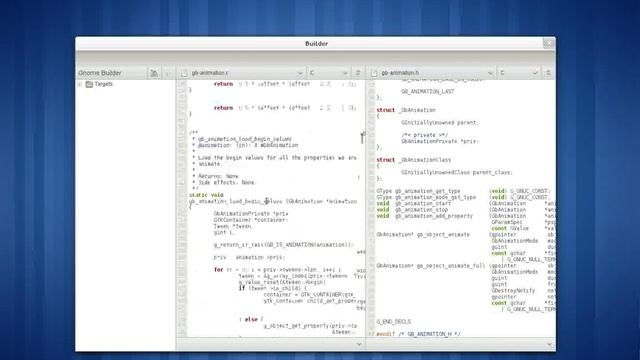Click the bottom arrow of left editor pane
Image resolution: width=640 pixels, height=360 pixels.
[359, 344]
